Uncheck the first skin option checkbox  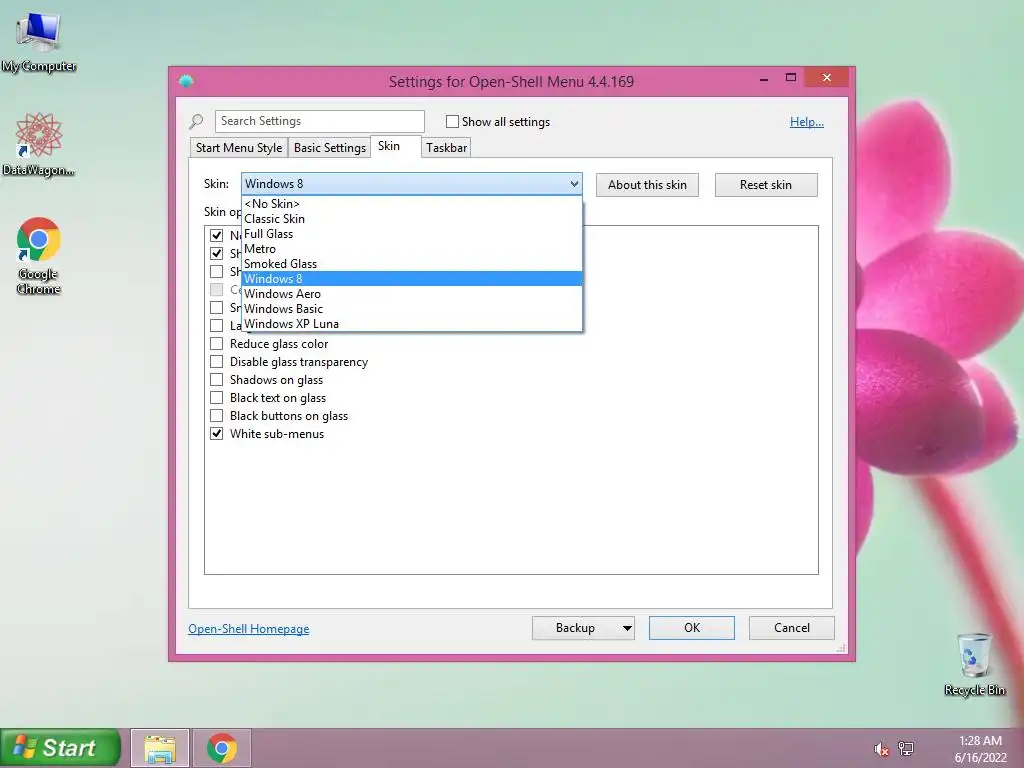[216, 235]
